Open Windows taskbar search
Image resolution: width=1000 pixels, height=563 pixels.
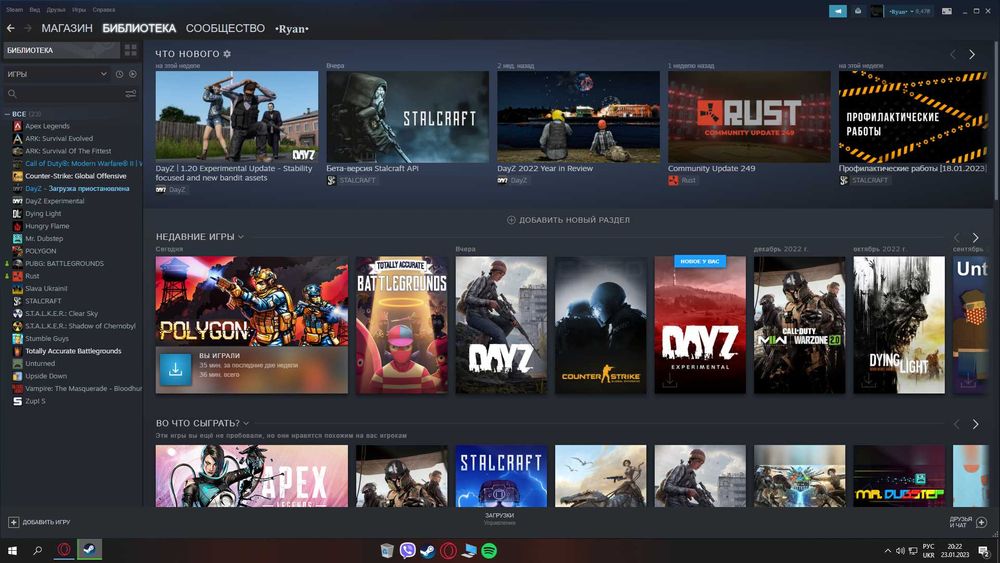tap(38, 550)
